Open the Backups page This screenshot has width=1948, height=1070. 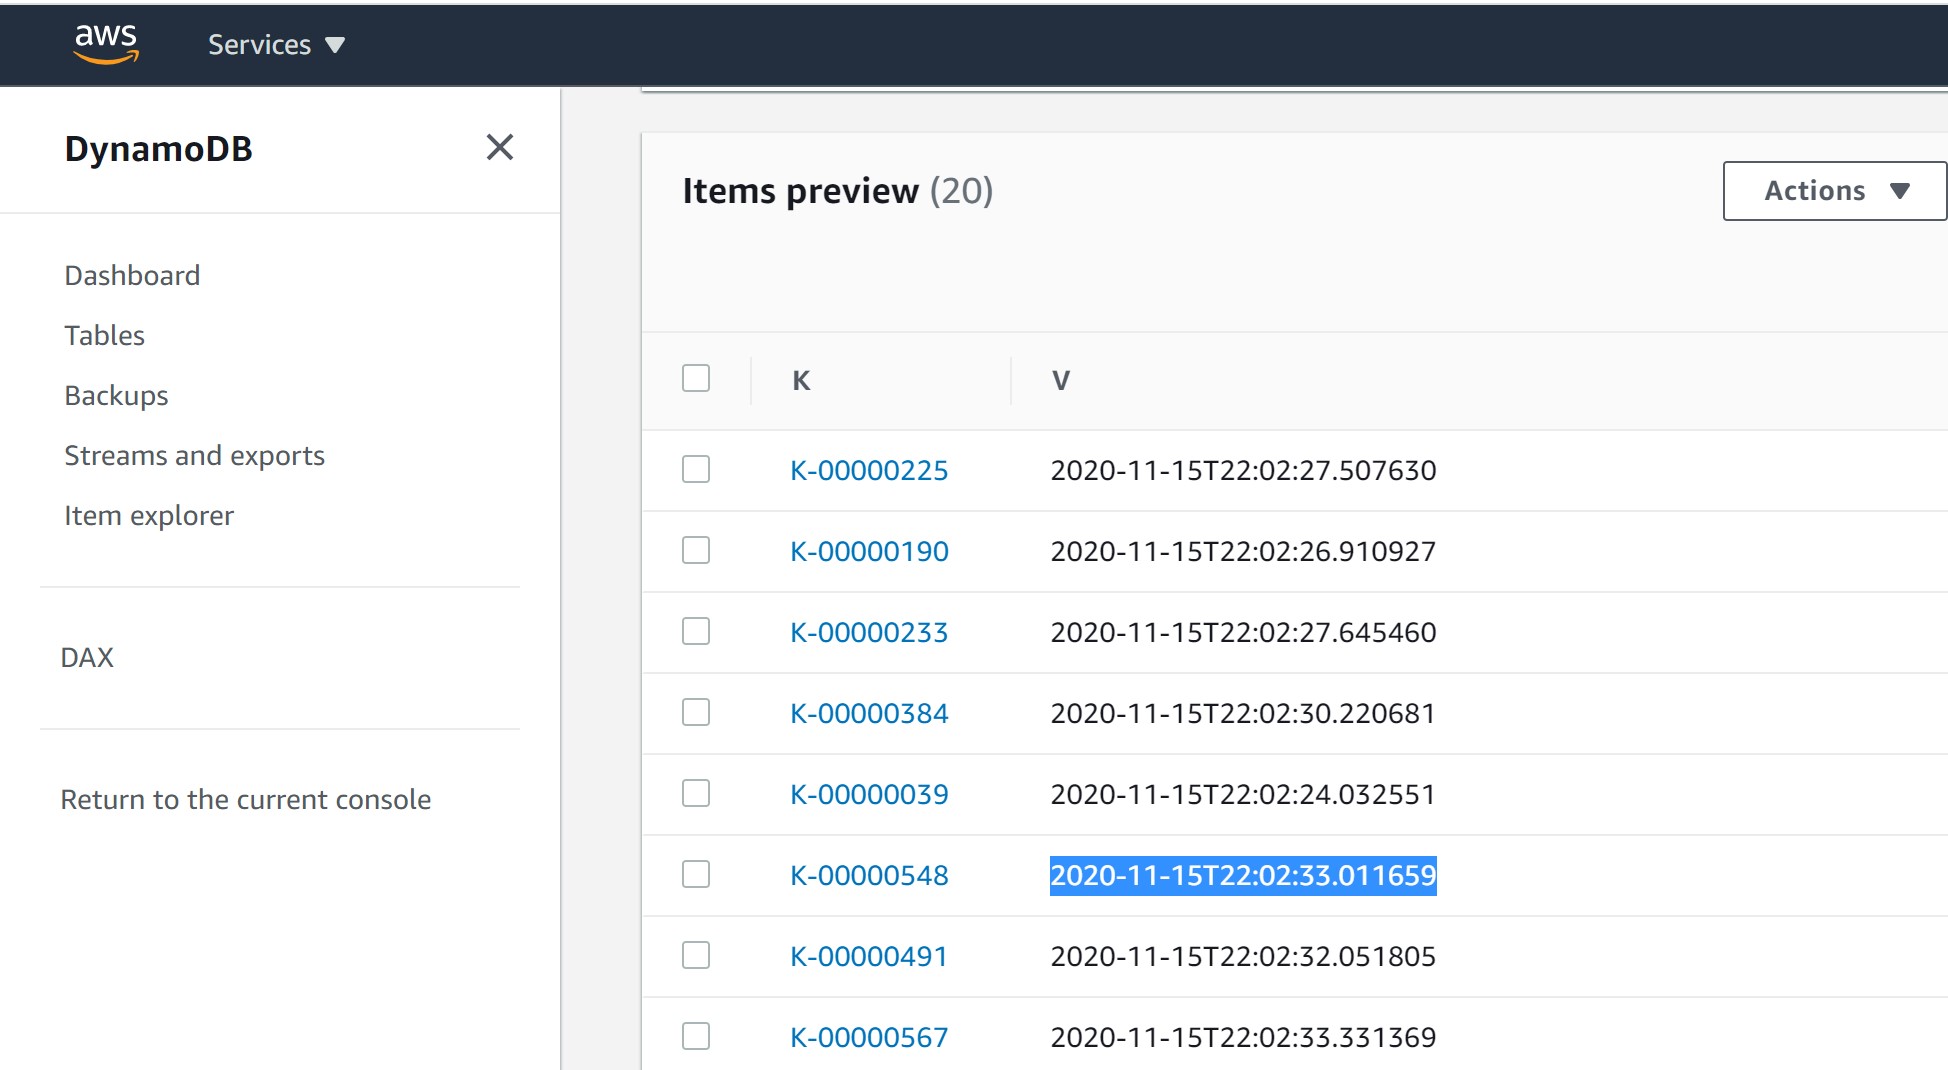[116, 396]
